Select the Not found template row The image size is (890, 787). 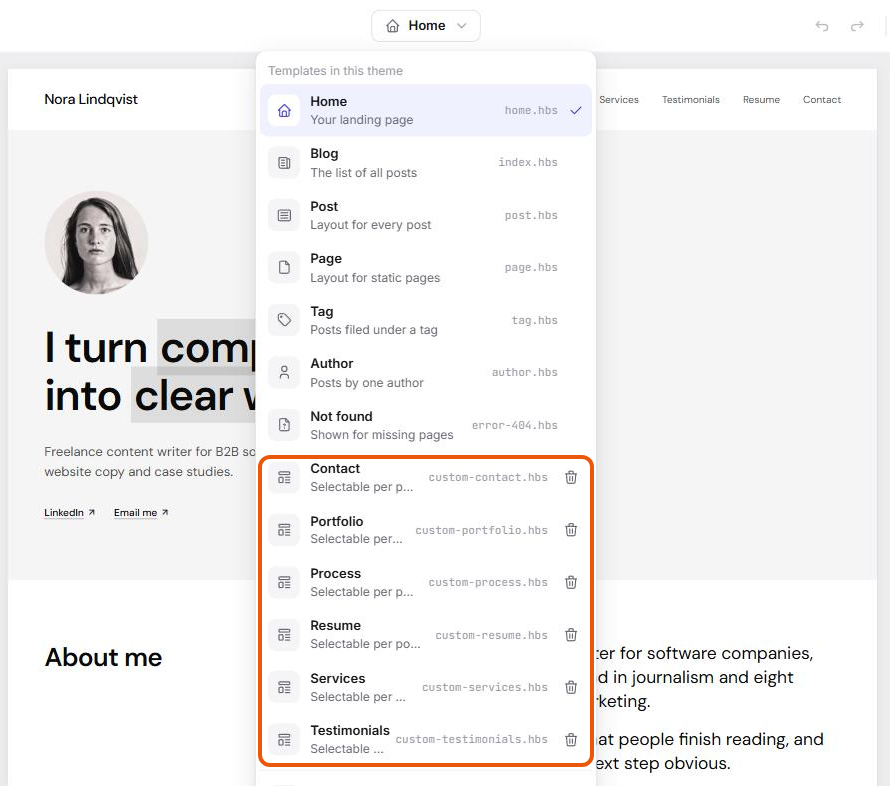pyautogui.click(x=426, y=425)
